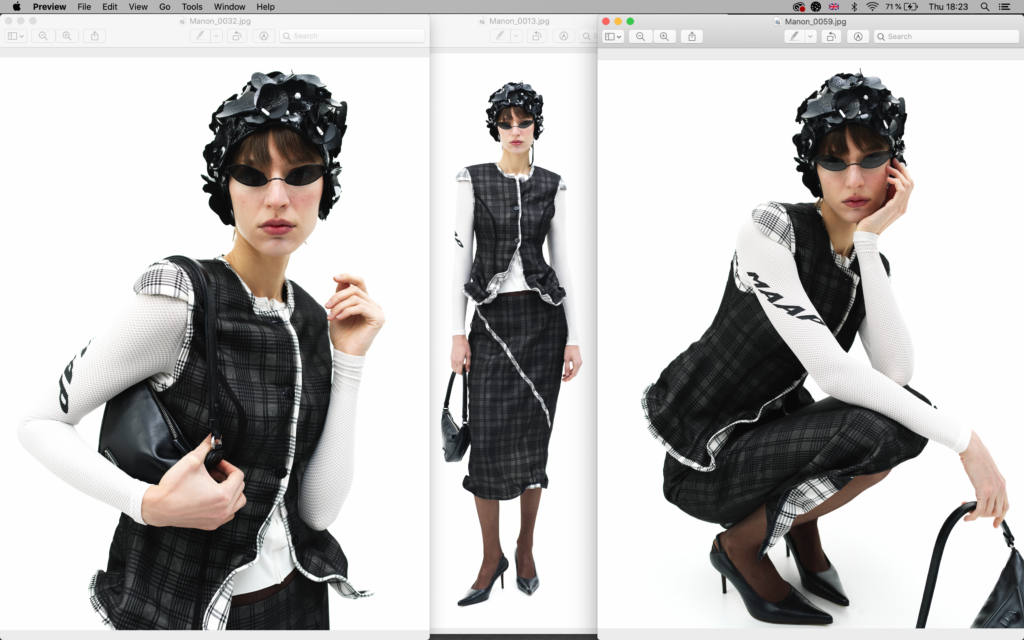Click the Manon_0059.jpg window title

click(x=815, y=21)
